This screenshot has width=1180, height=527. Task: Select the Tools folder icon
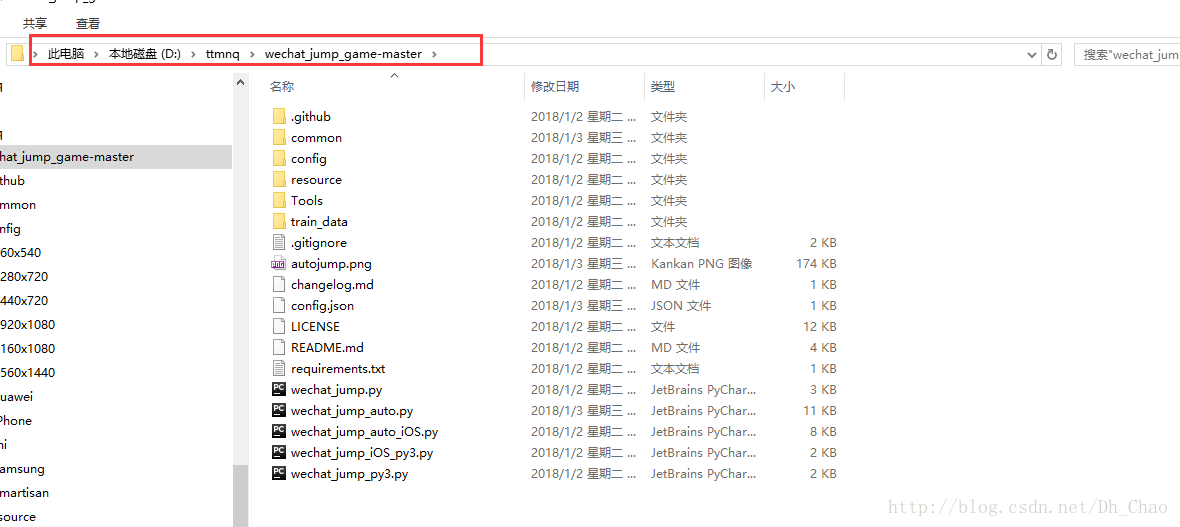[x=278, y=201]
